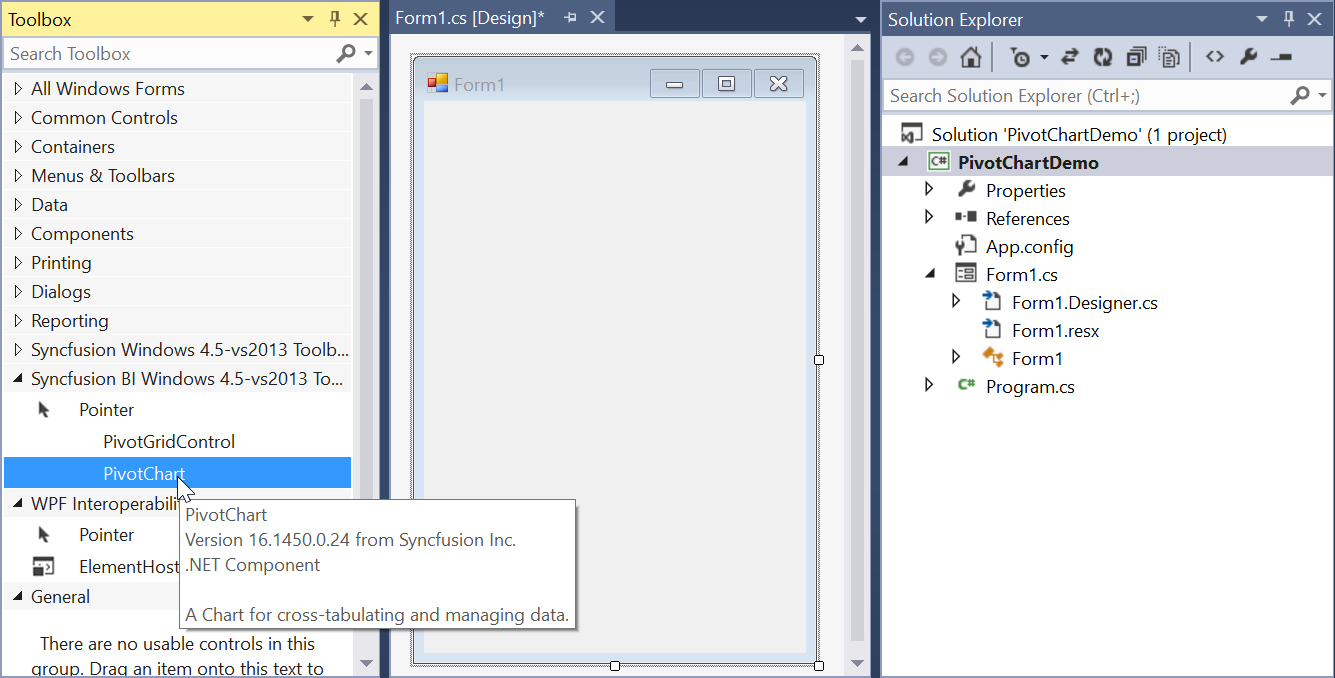The image size is (1335, 678).
Task: Click the Pending Changes Filter clock icon
Action: pyautogui.click(x=1020, y=57)
